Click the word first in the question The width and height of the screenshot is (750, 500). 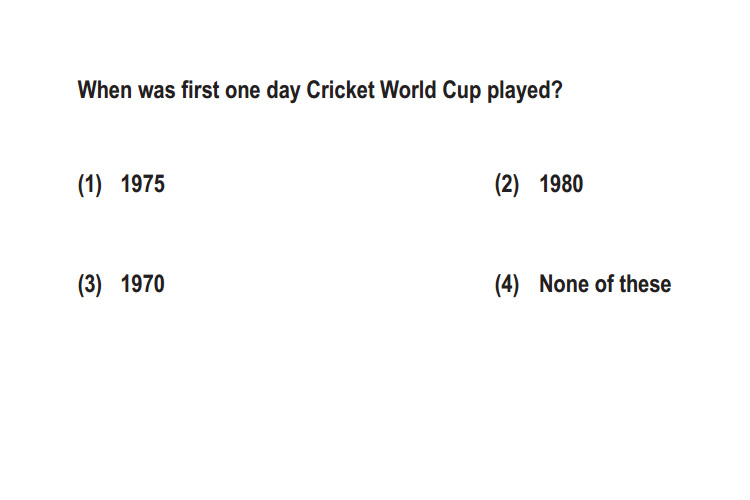pos(200,90)
